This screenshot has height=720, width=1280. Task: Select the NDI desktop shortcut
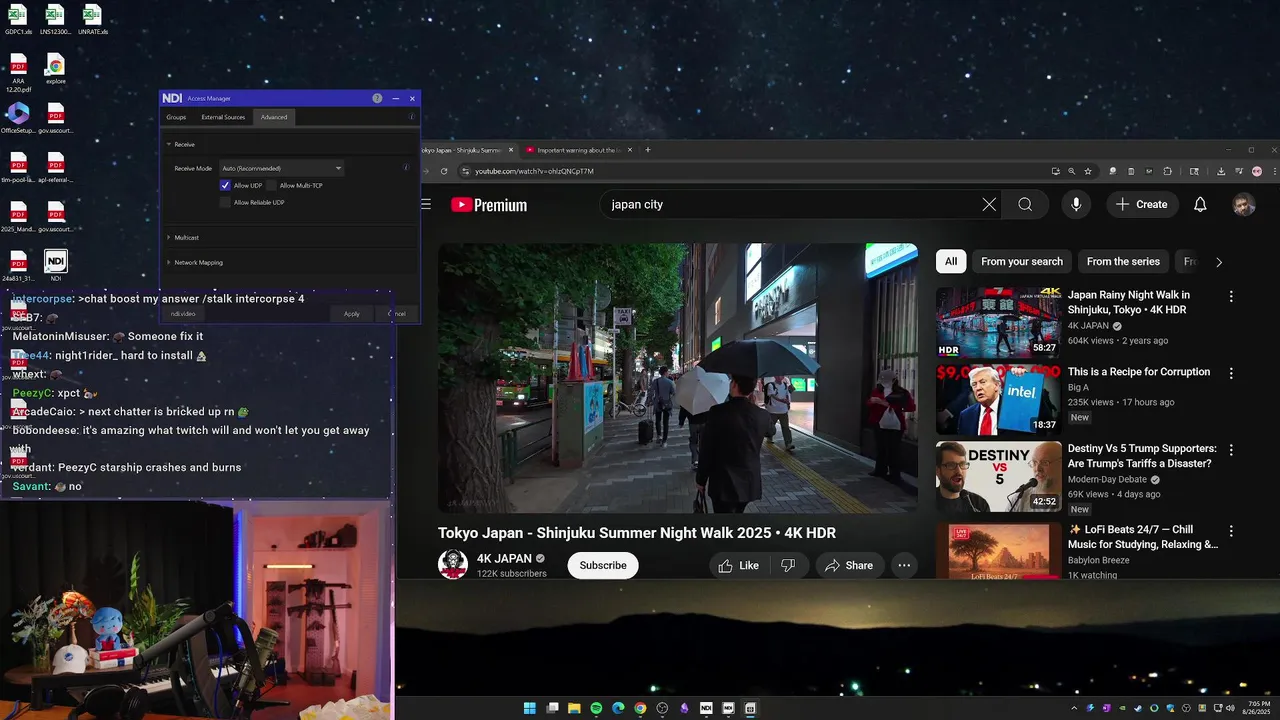click(56, 265)
